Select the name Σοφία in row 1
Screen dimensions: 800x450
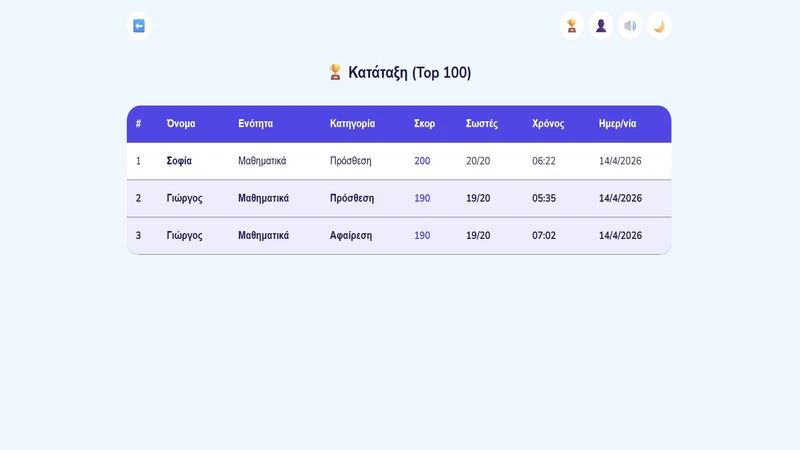point(179,161)
